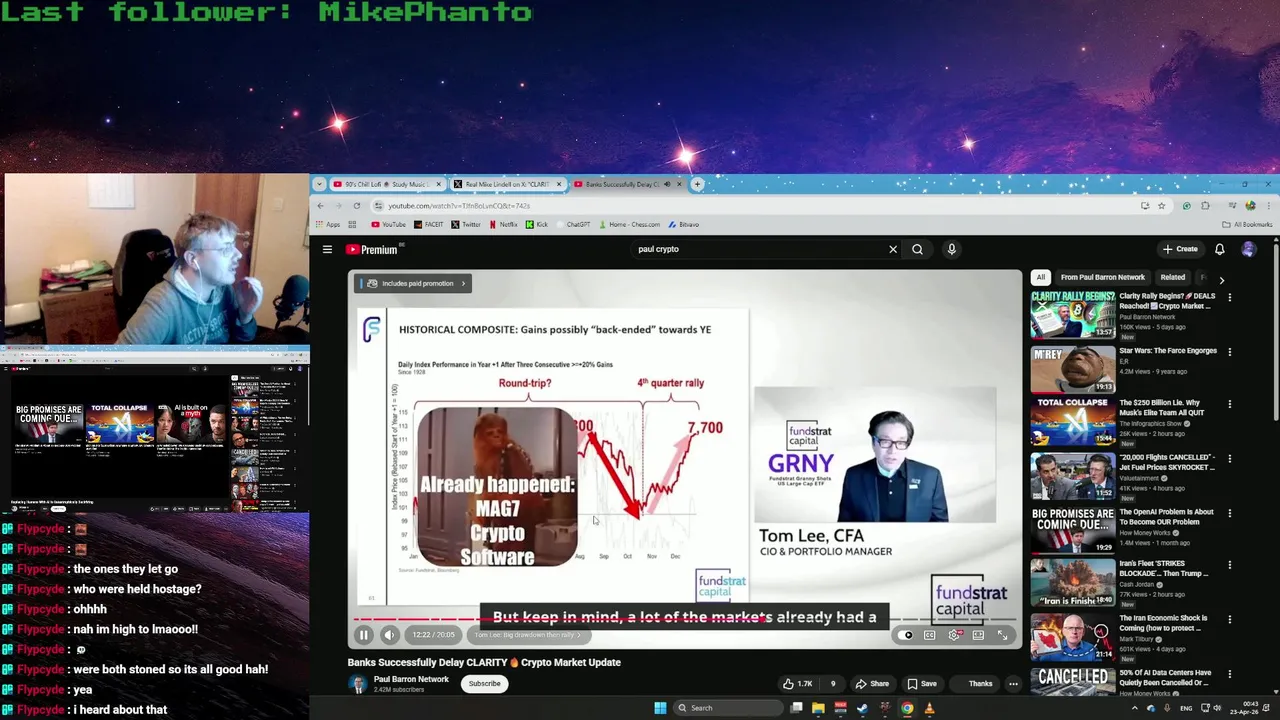The height and width of the screenshot is (720, 1280).
Task: Options menu for 'Clarity Rally Begins?' video
Action: [x=1229, y=298]
